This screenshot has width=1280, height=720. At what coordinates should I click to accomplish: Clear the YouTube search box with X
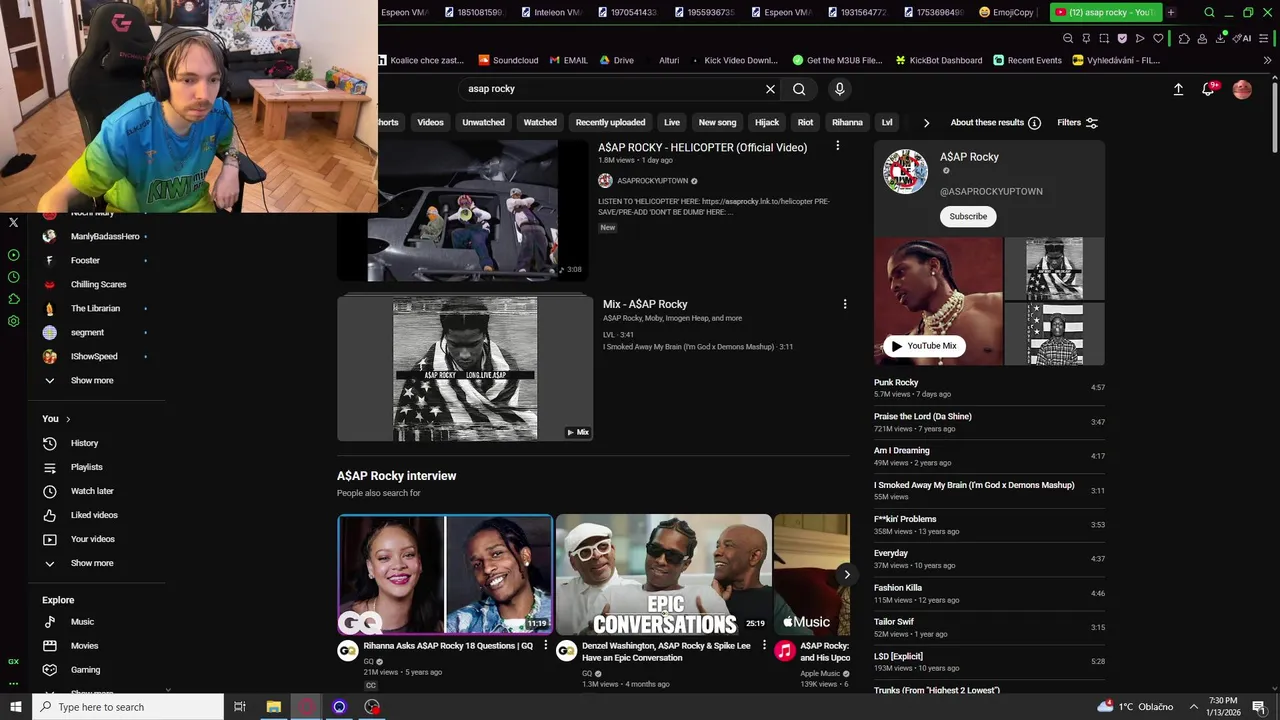(x=770, y=89)
